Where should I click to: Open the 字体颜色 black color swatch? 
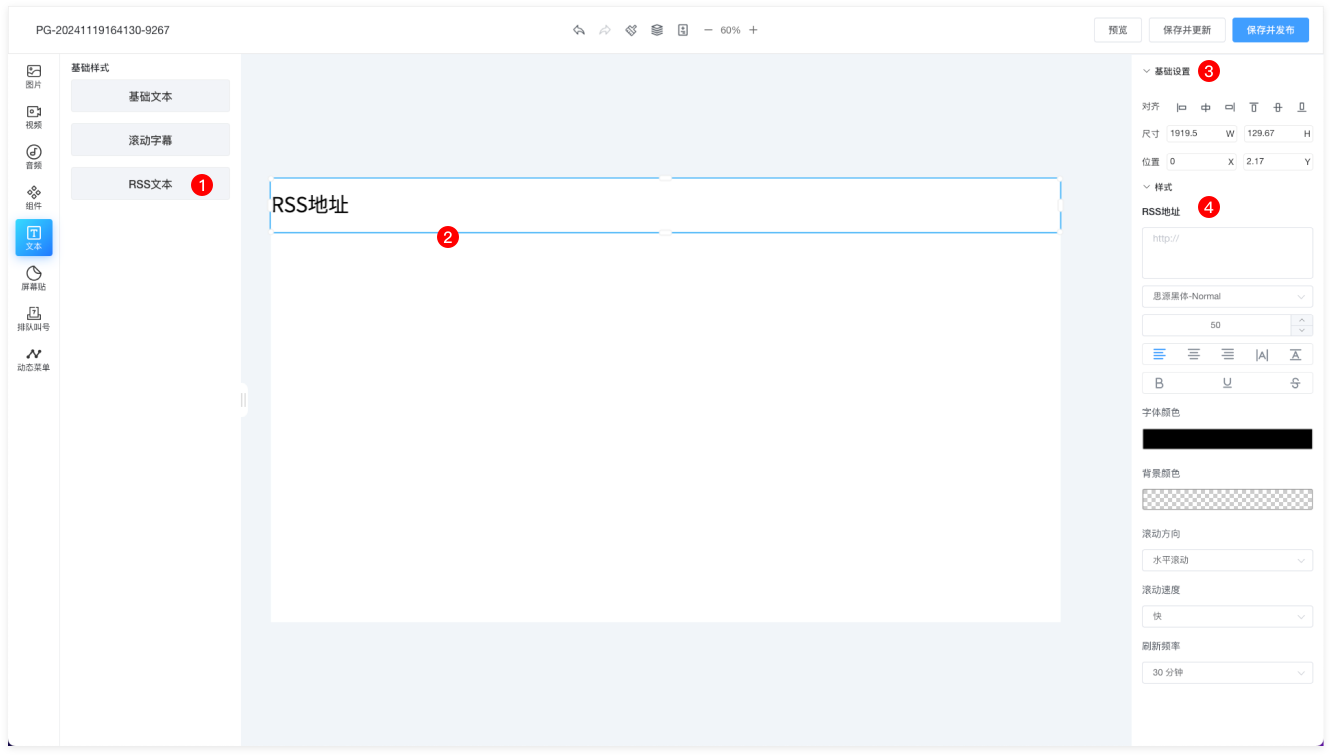tap(1227, 439)
